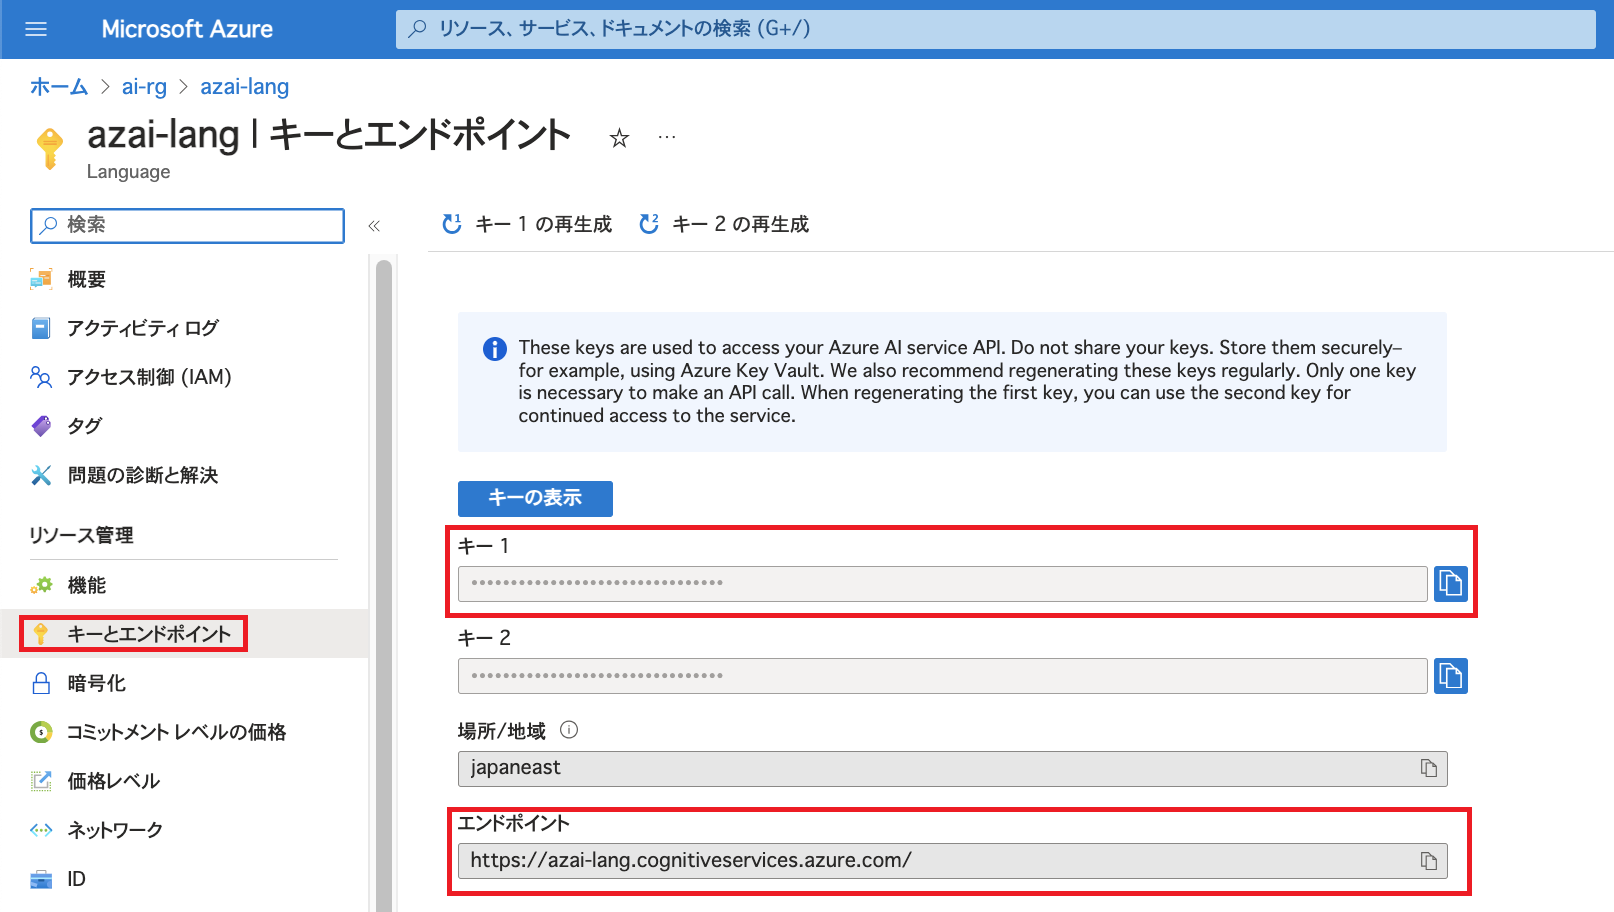1614x912 pixels.
Task: Click the キー 2 masked field
Action: coord(942,676)
